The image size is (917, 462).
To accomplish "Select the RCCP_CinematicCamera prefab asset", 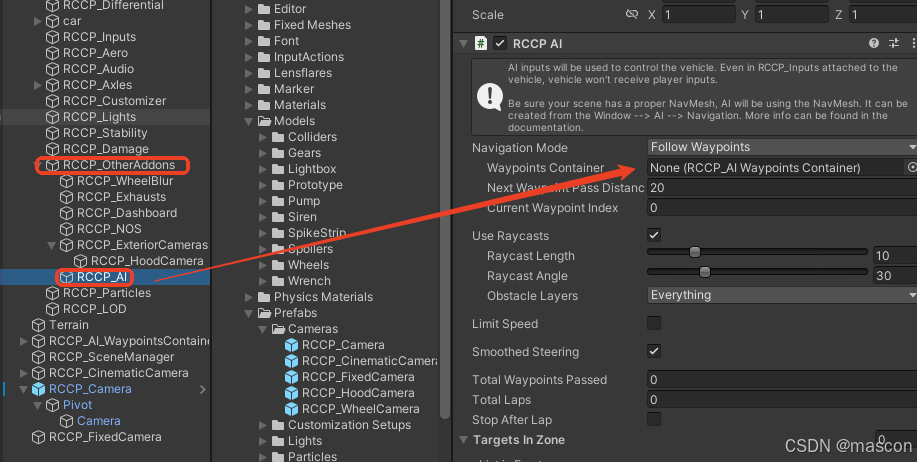I will pyautogui.click(x=361, y=361).
